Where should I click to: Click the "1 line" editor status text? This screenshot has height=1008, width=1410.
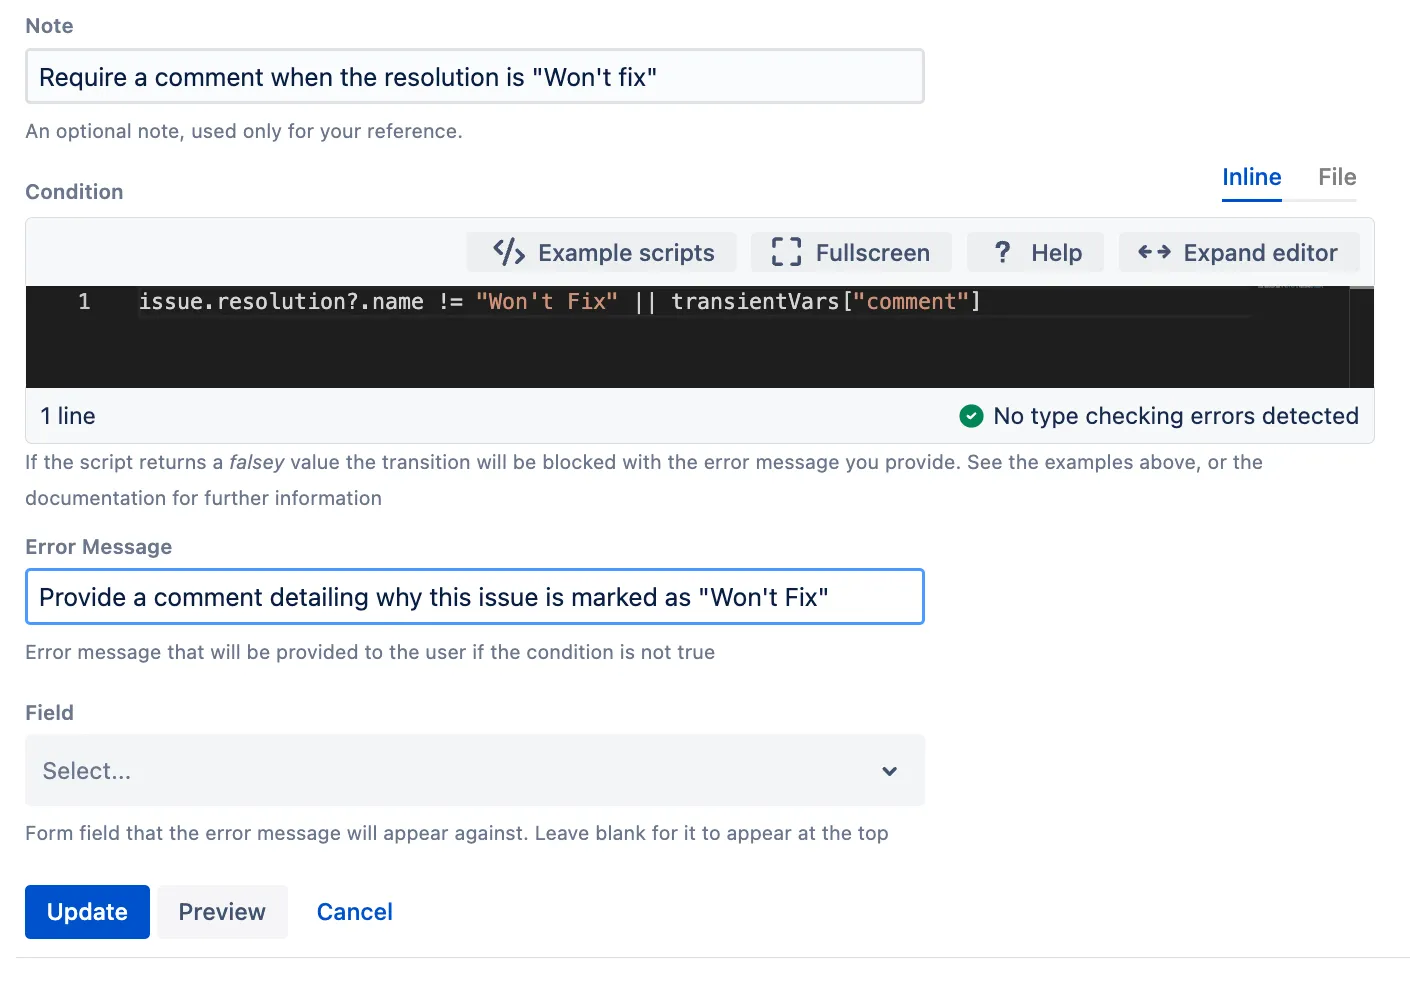68,416
